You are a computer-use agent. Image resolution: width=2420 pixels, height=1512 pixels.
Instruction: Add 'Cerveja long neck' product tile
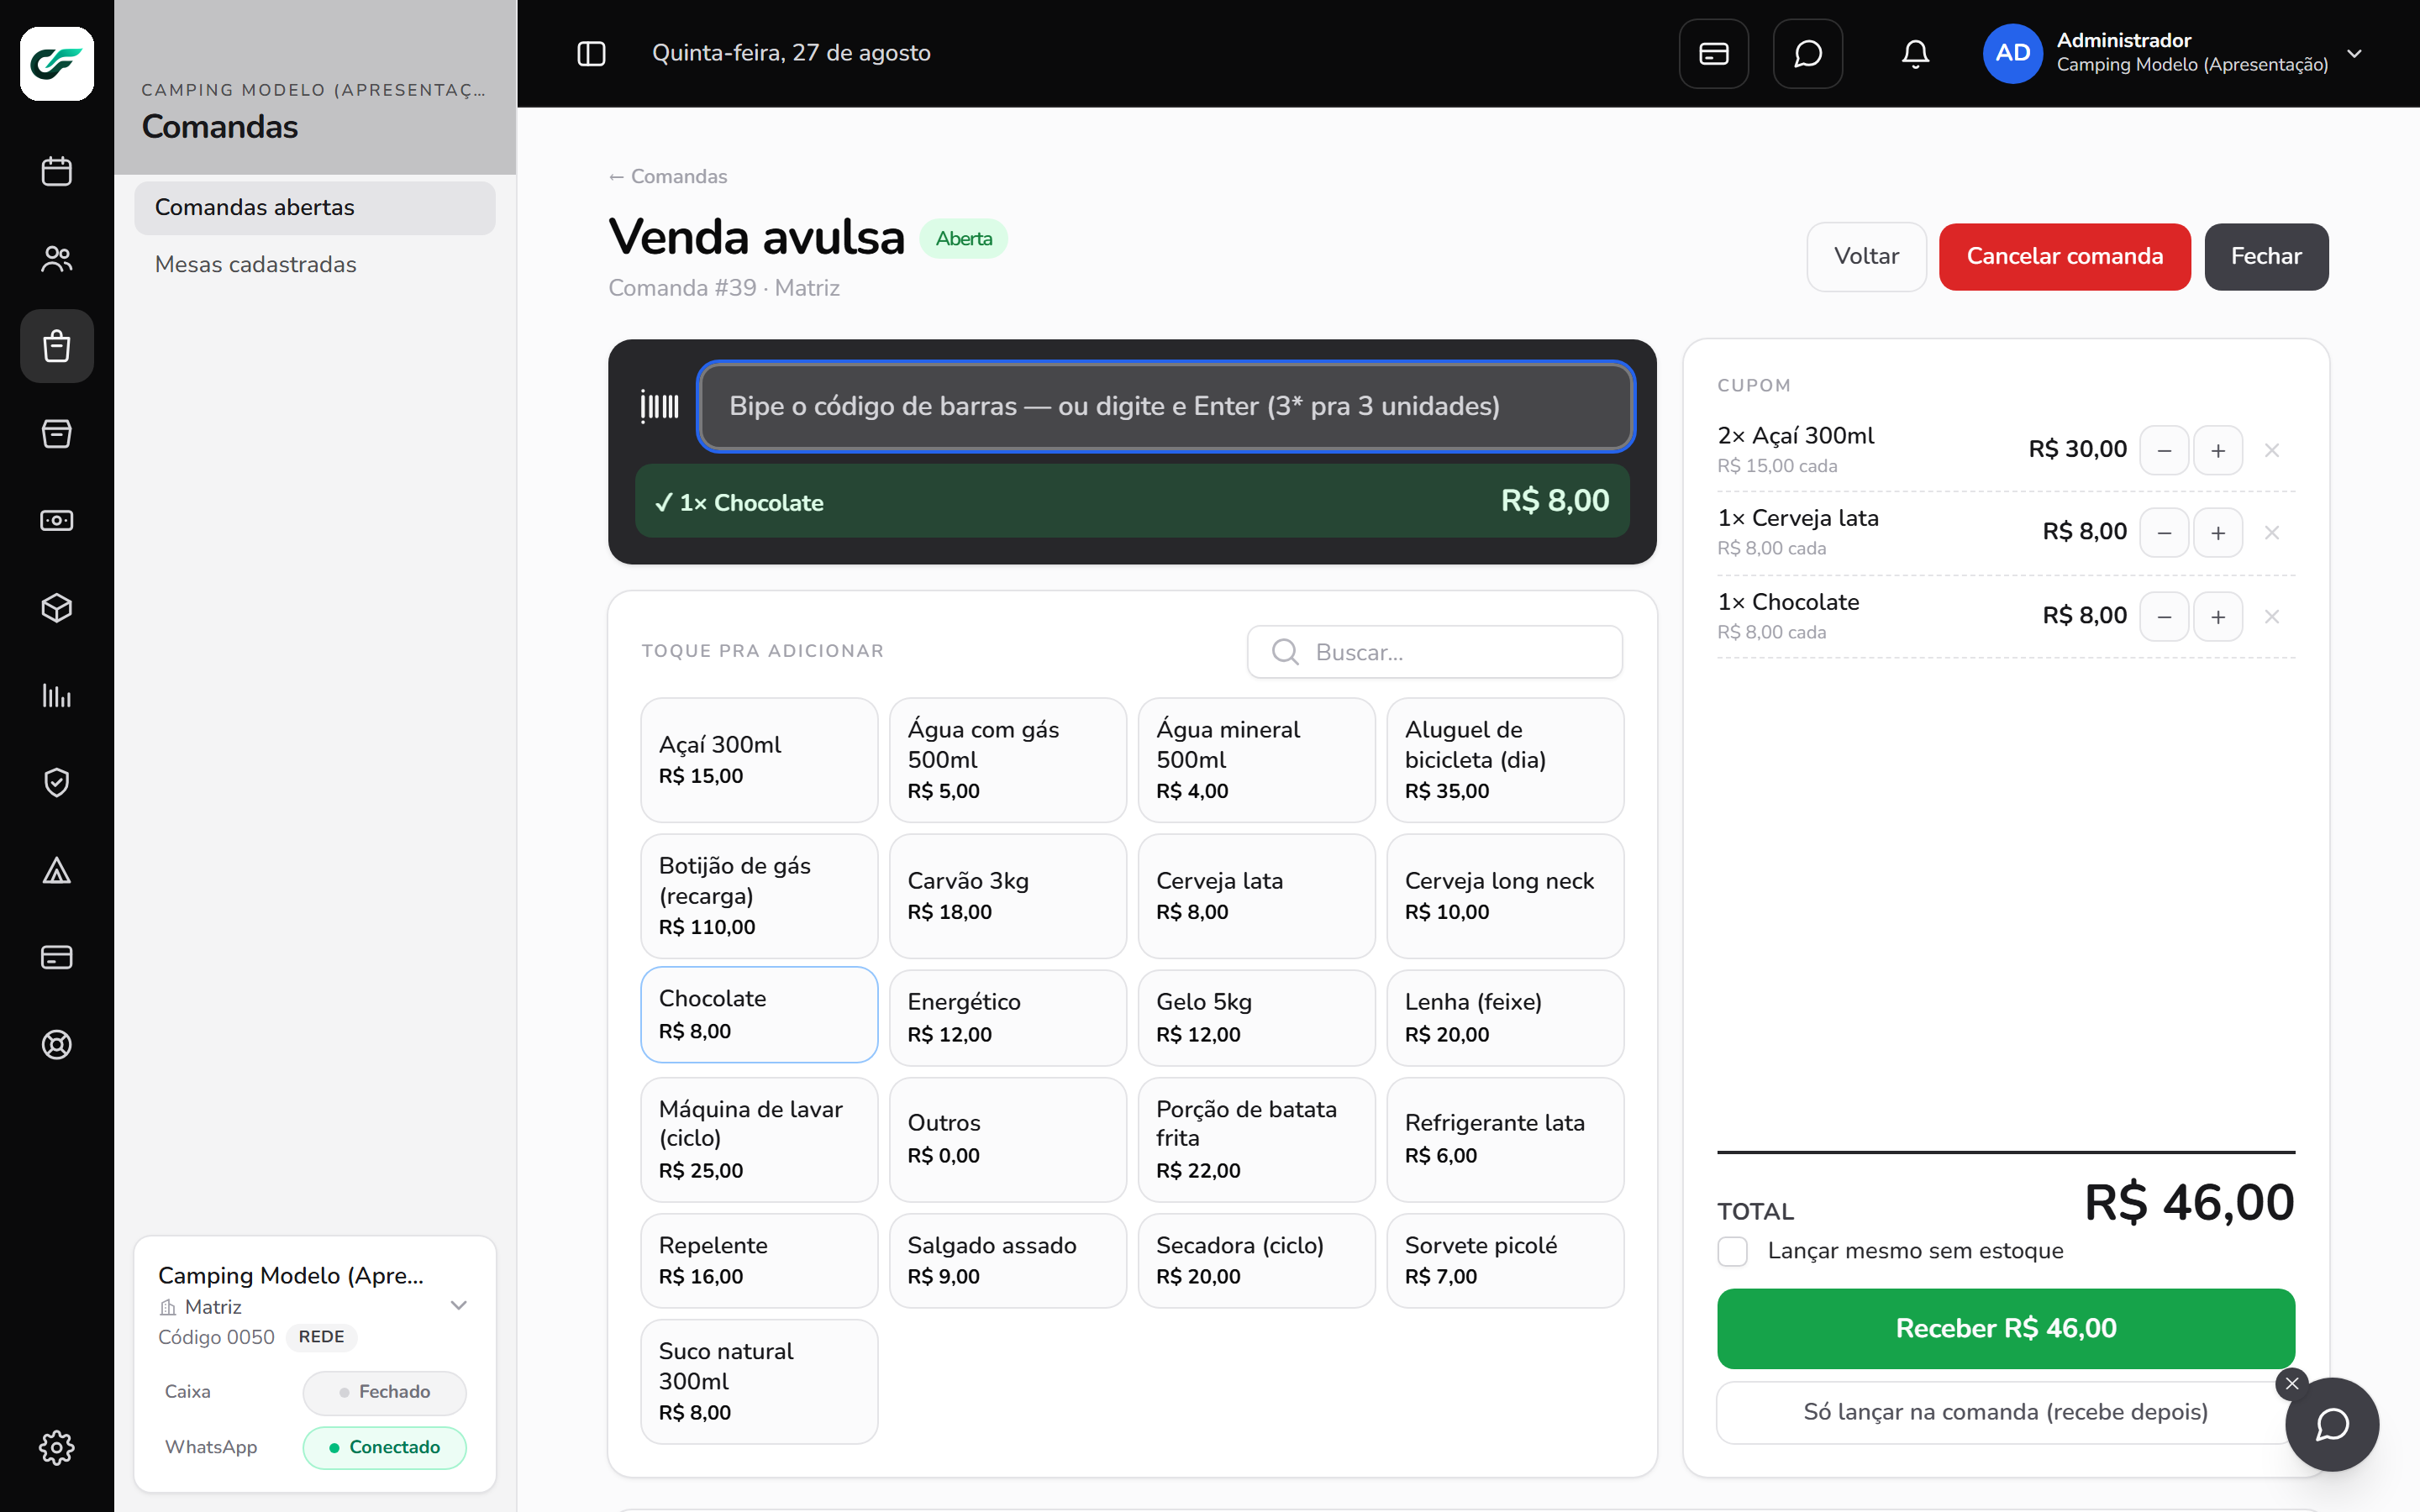(x=1505, y=896)
